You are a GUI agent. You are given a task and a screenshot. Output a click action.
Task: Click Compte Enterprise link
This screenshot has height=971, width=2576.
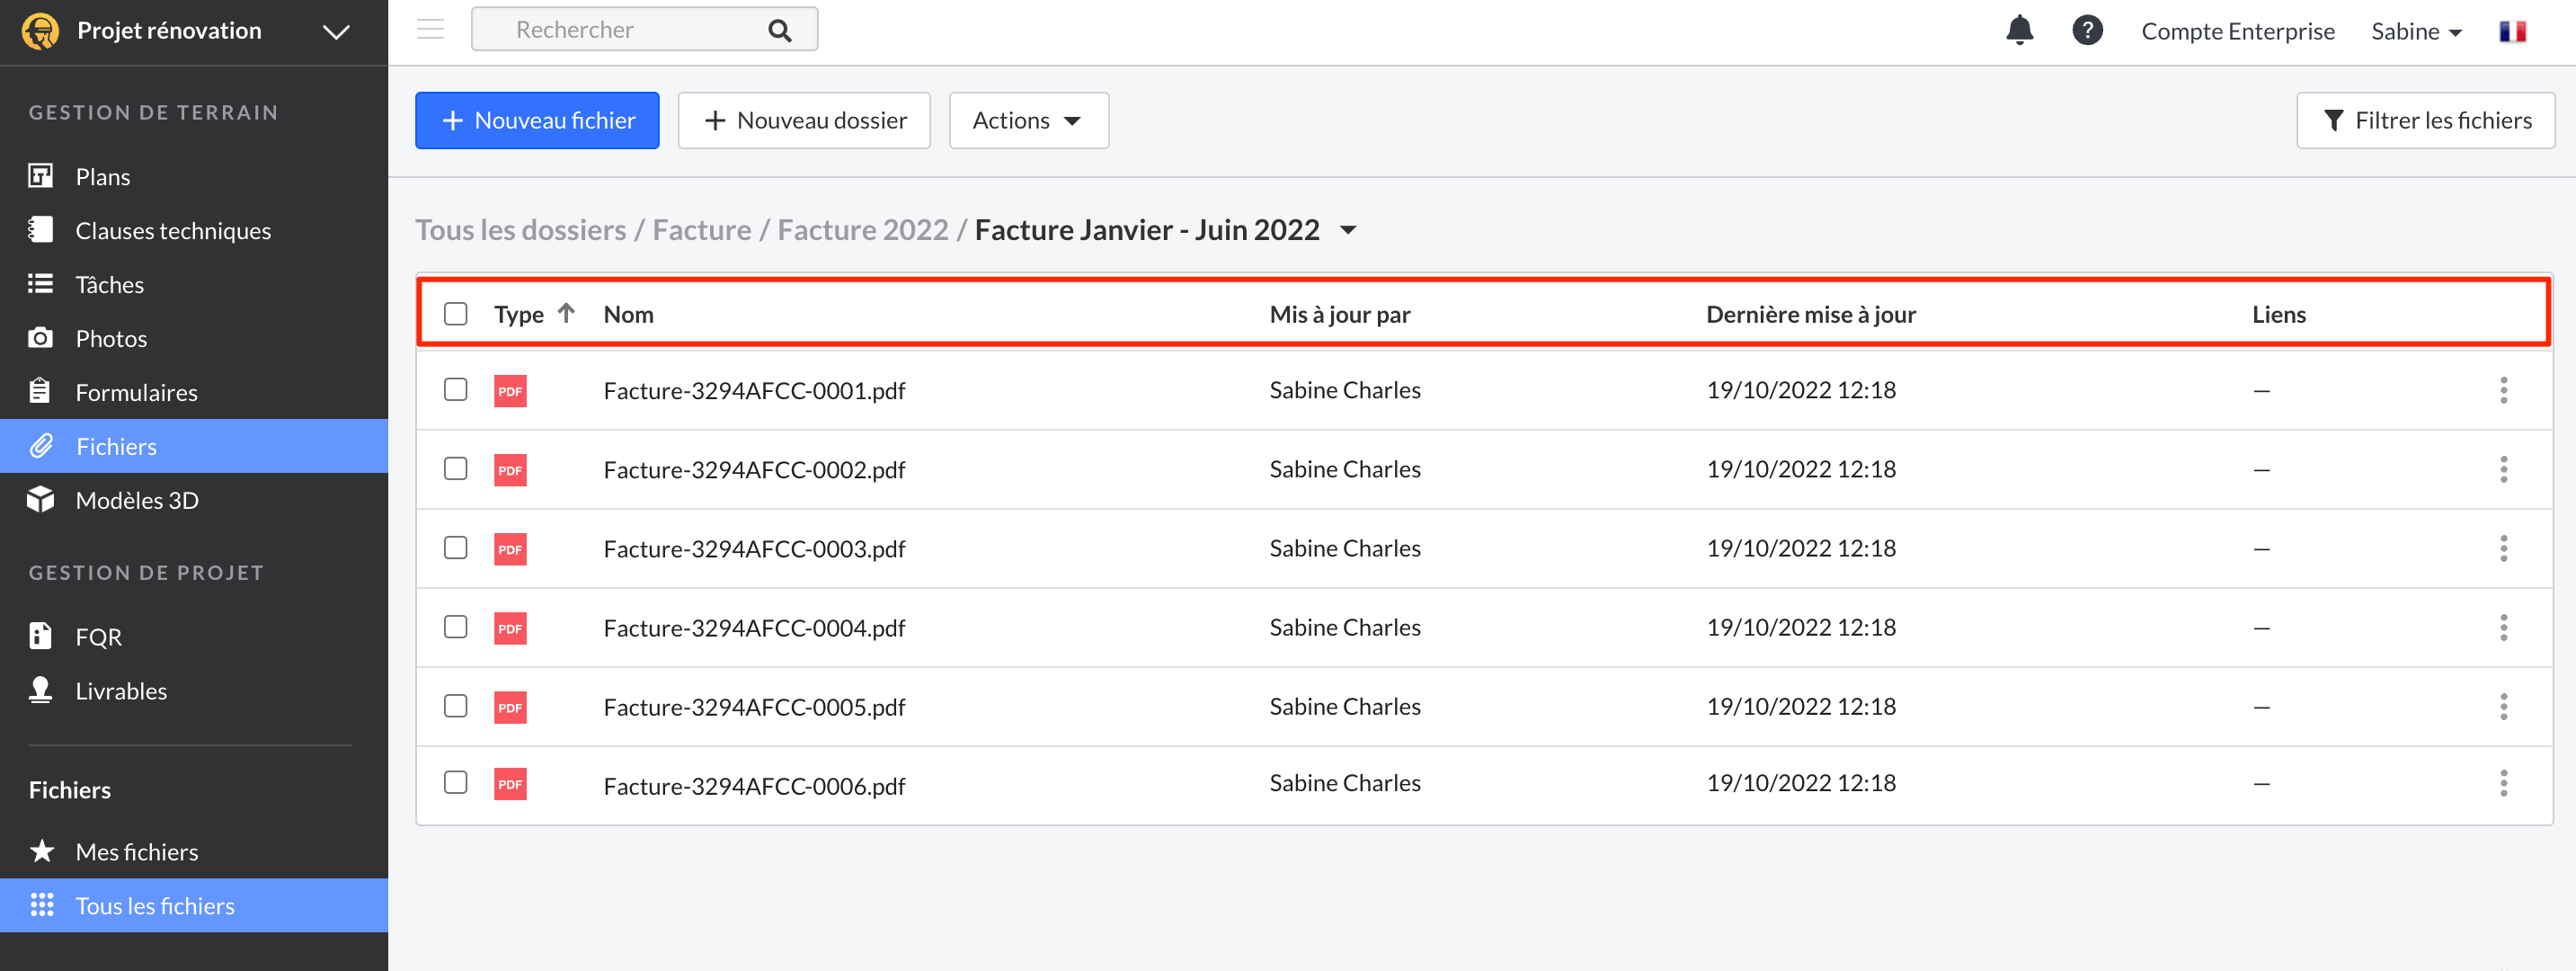point(2237,31)
